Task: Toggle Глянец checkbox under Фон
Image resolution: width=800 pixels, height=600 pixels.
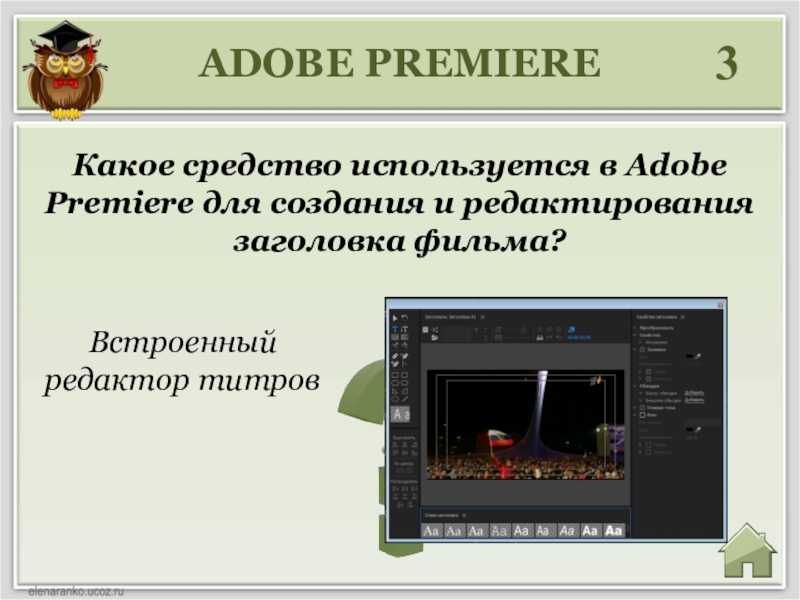Action: point(648,445)
